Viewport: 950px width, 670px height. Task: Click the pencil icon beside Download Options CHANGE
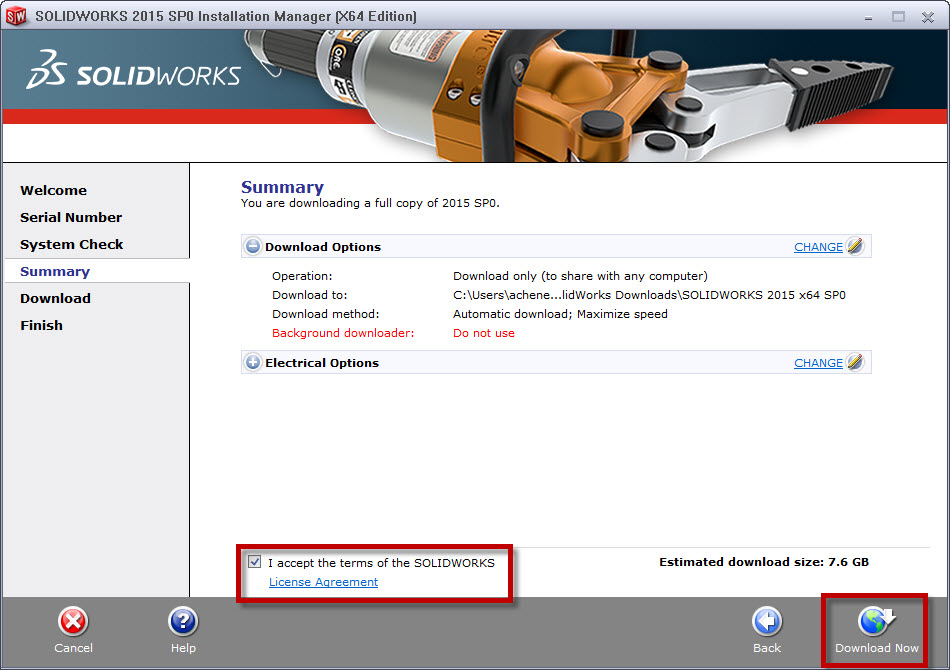click(x=855, y=246)
